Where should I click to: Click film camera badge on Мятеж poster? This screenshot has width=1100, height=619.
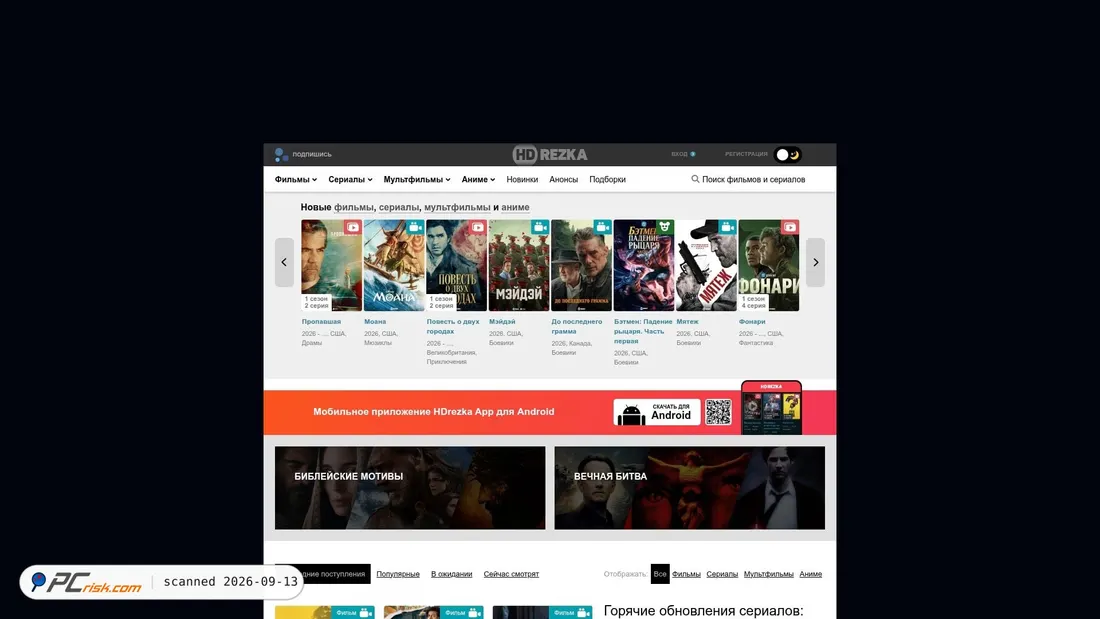tap(727, 227)
